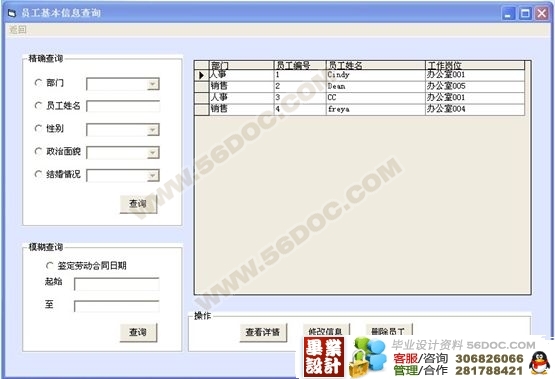This screenshot has width=555, height=379.
Task: Click 办公室001 cell in Cindy's row
Action: (x=475, y=75)
